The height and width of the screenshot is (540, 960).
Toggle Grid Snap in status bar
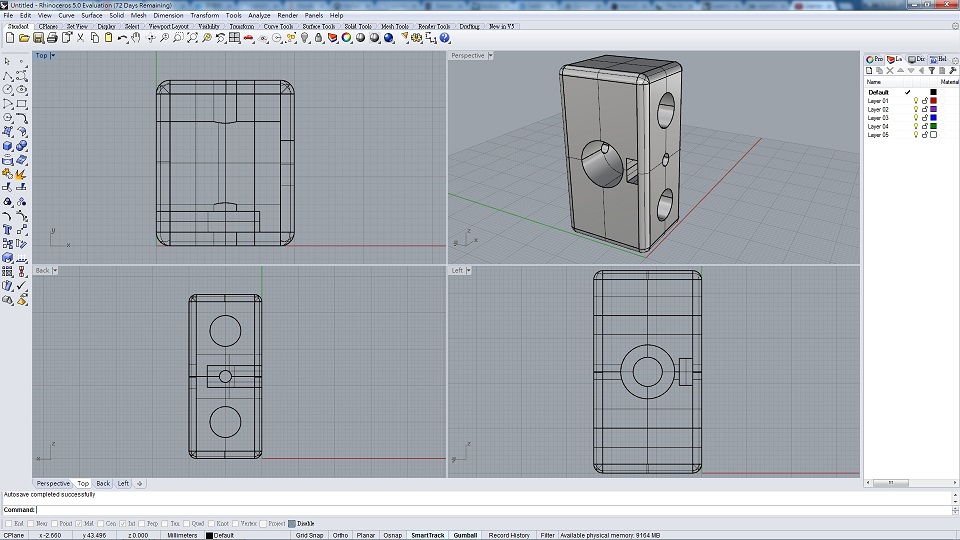click(x=309, y=535)
